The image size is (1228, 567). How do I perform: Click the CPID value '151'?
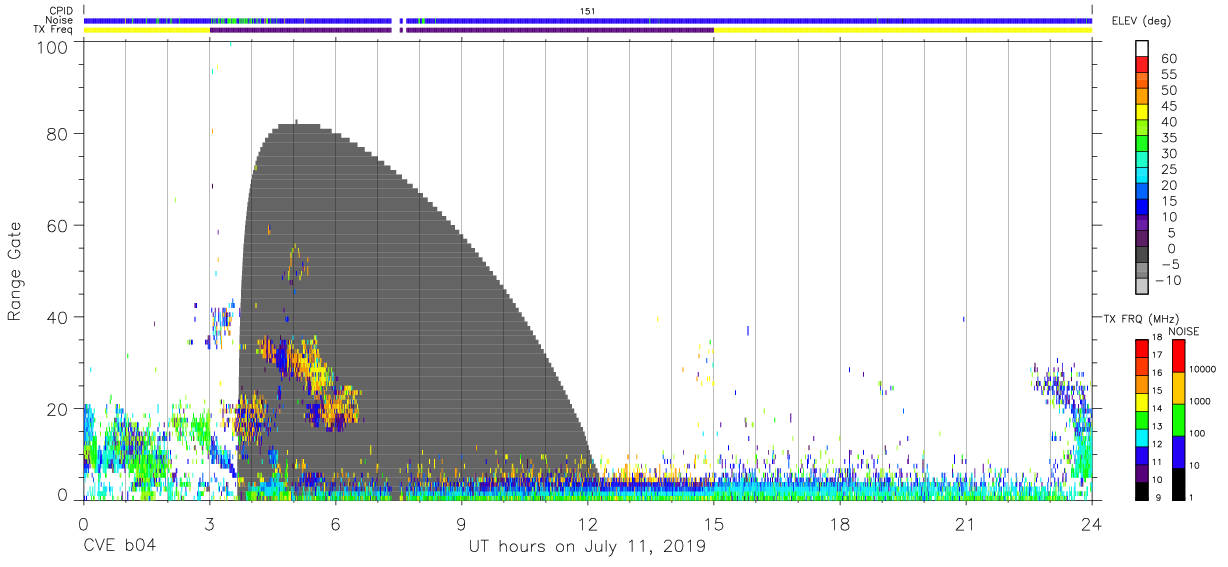pyautogui.click(x=588, y=10)
